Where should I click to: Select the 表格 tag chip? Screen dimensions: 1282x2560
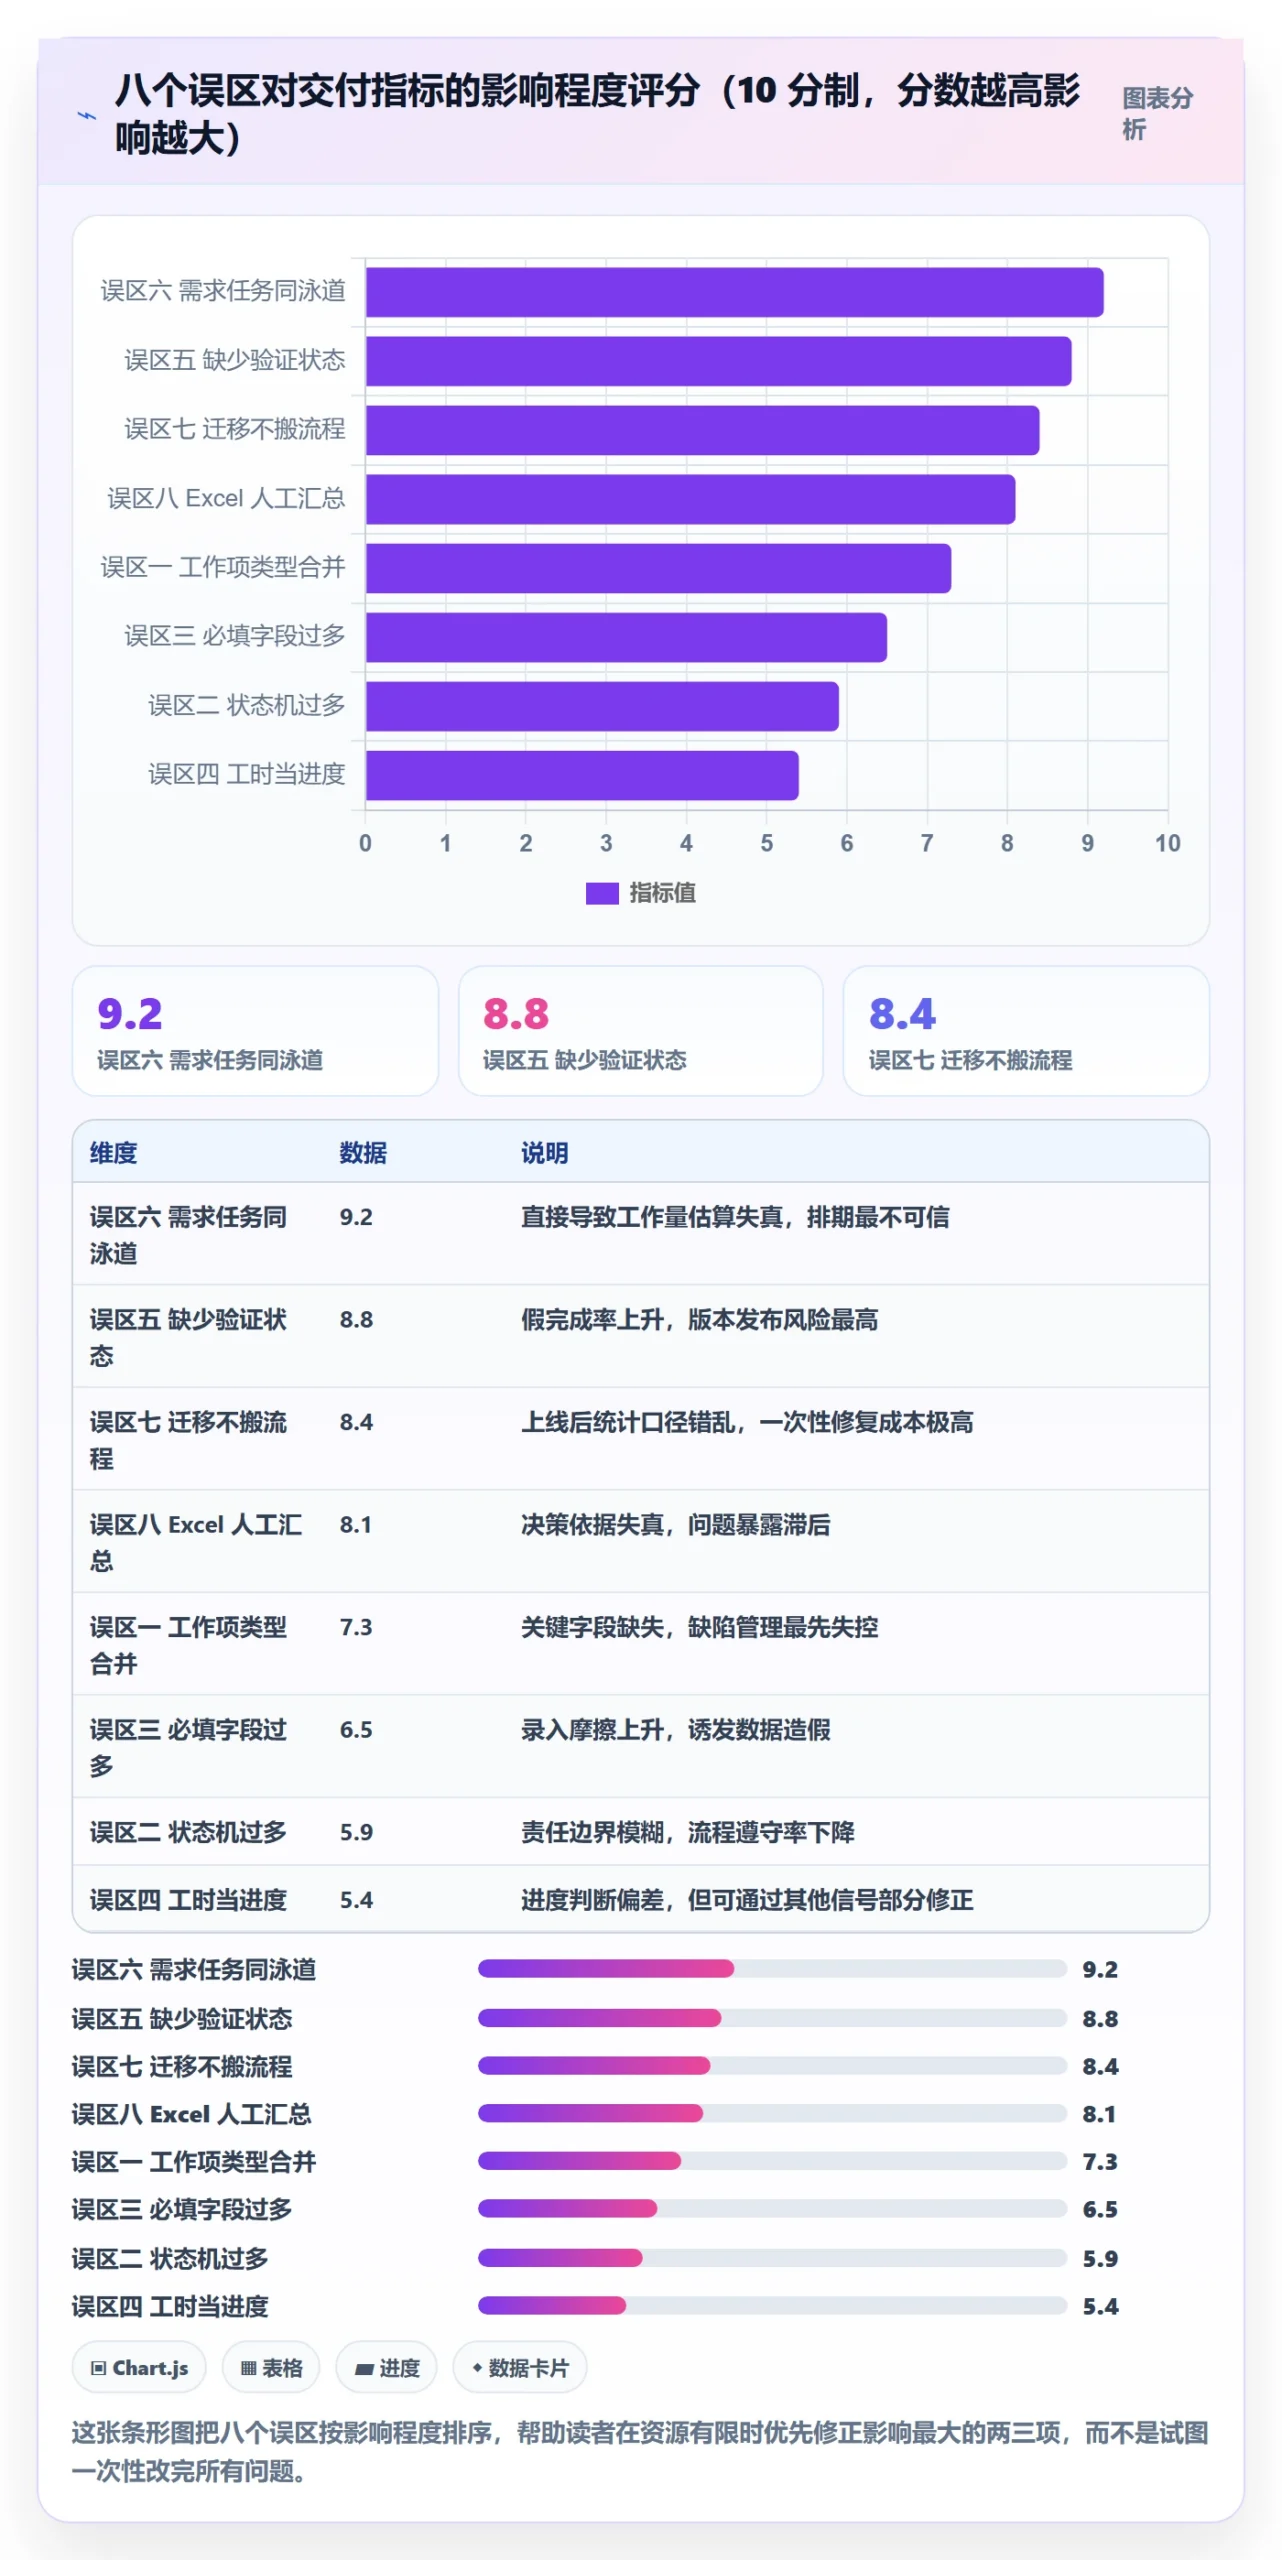click(271, 2368)
